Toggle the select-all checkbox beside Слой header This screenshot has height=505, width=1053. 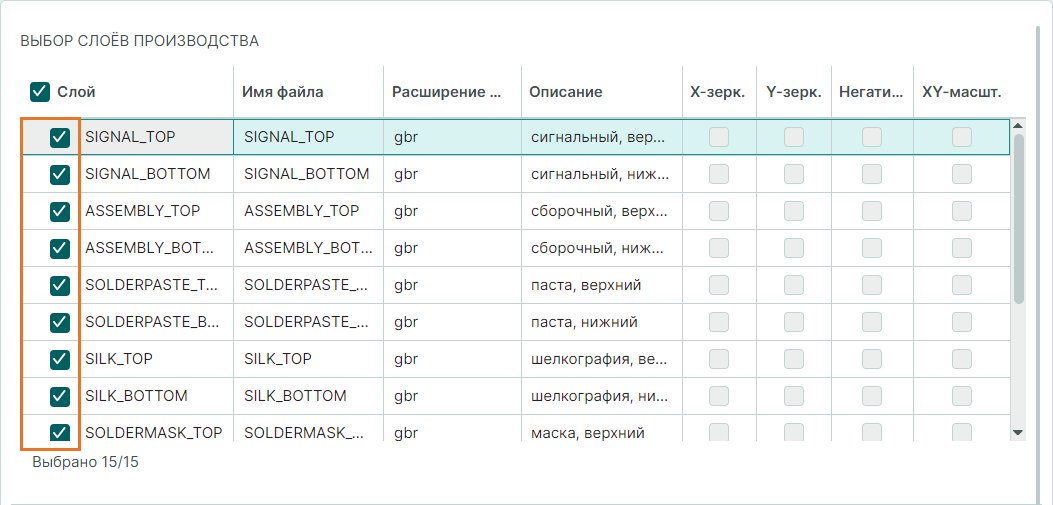40,92
